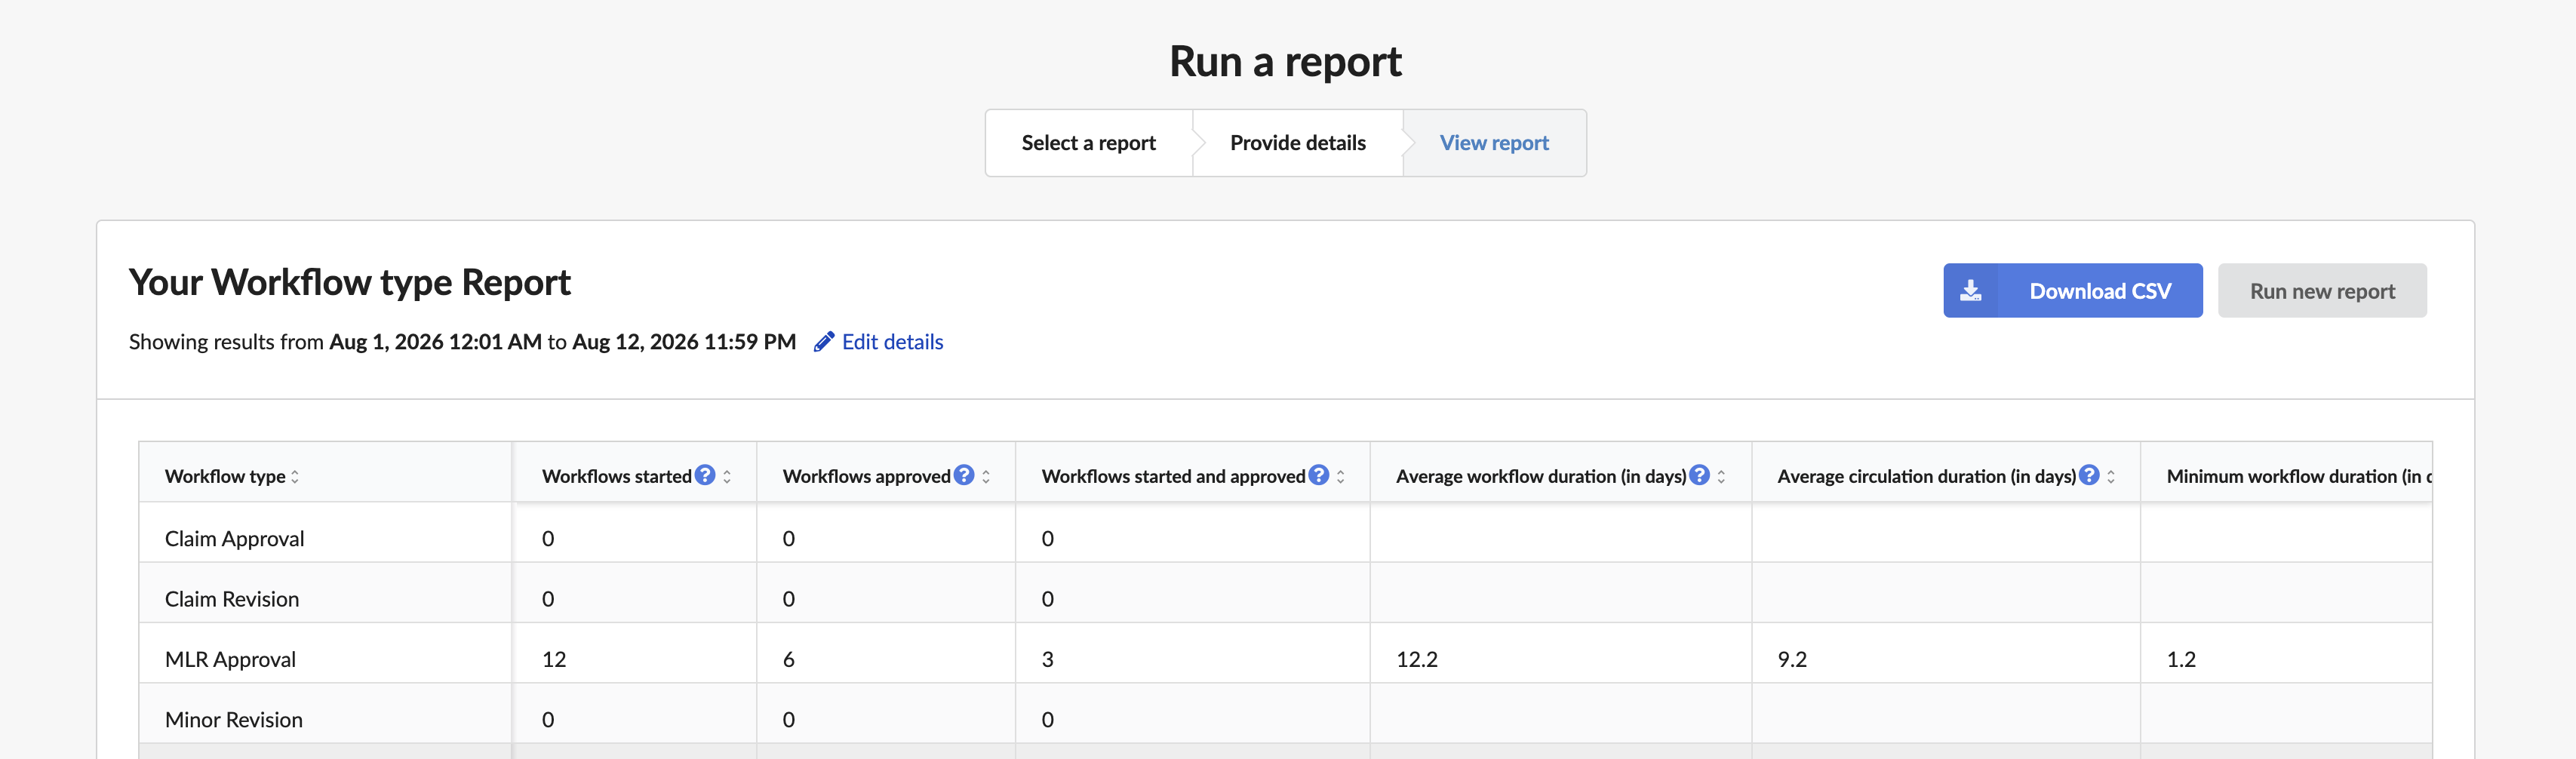Viewport: 2576px width, 759px height.
Task: Select the Claim Revision row label
Action: [x=232, y=599]
